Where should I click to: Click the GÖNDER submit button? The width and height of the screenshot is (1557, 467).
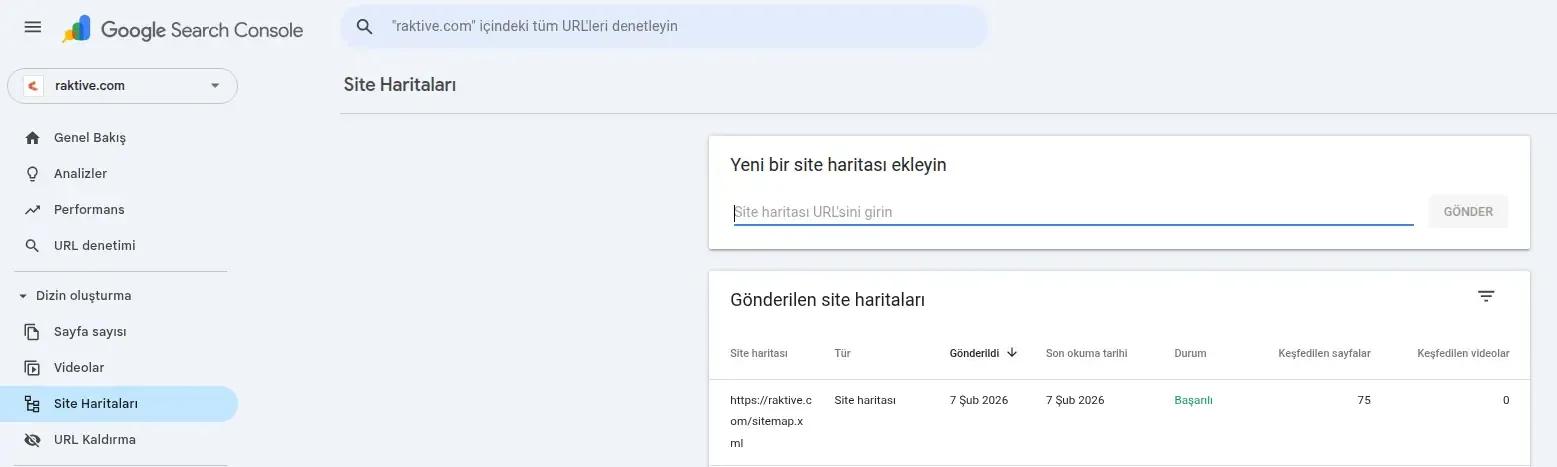1468,212
